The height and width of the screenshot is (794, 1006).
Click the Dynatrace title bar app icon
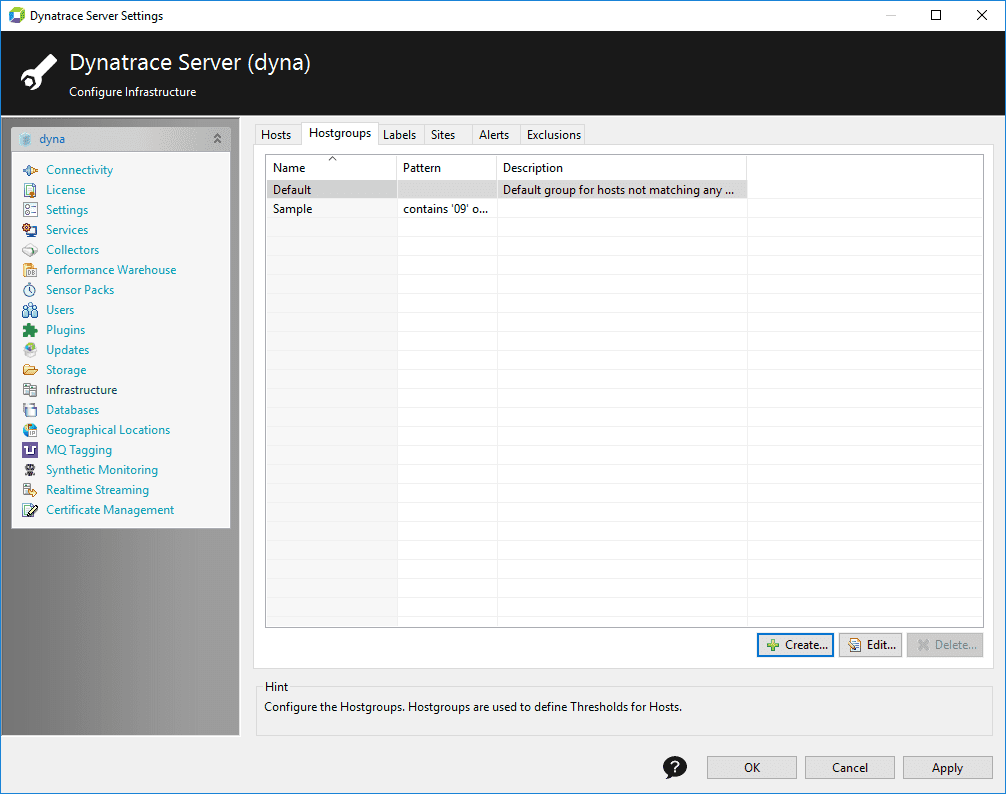(x=17, y=15)
